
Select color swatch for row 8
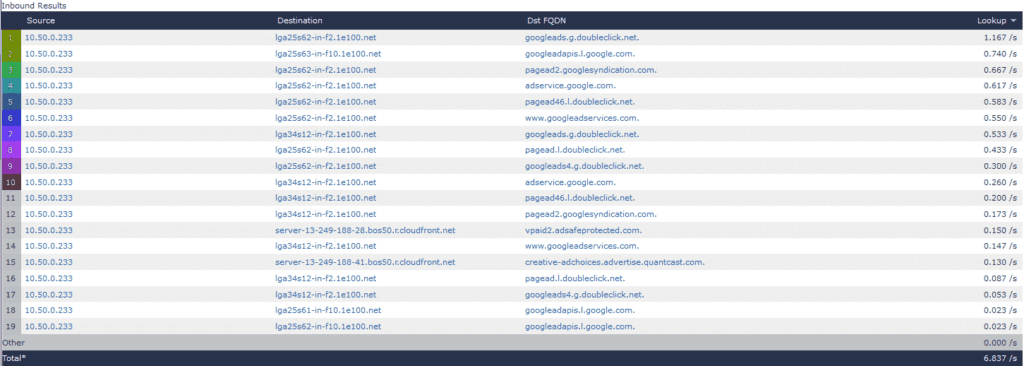(10, 150)
